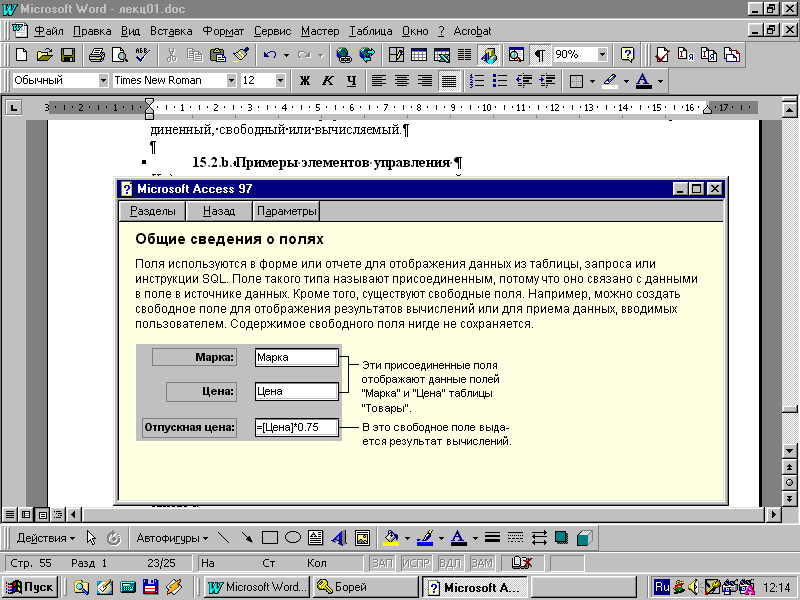Open the Файл menu
Image resolution: width=800 pixels, height=600 pixels.
(x=49, y=31)
